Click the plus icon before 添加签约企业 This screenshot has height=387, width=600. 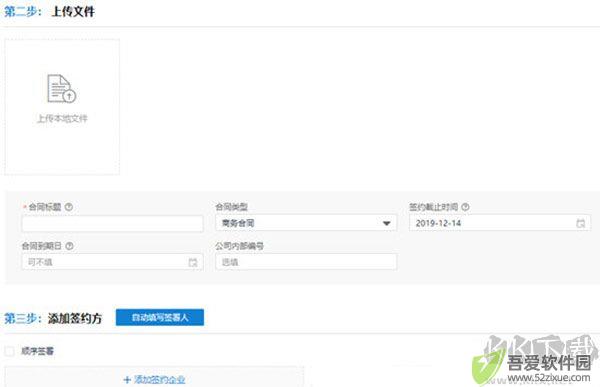[127, 380]
